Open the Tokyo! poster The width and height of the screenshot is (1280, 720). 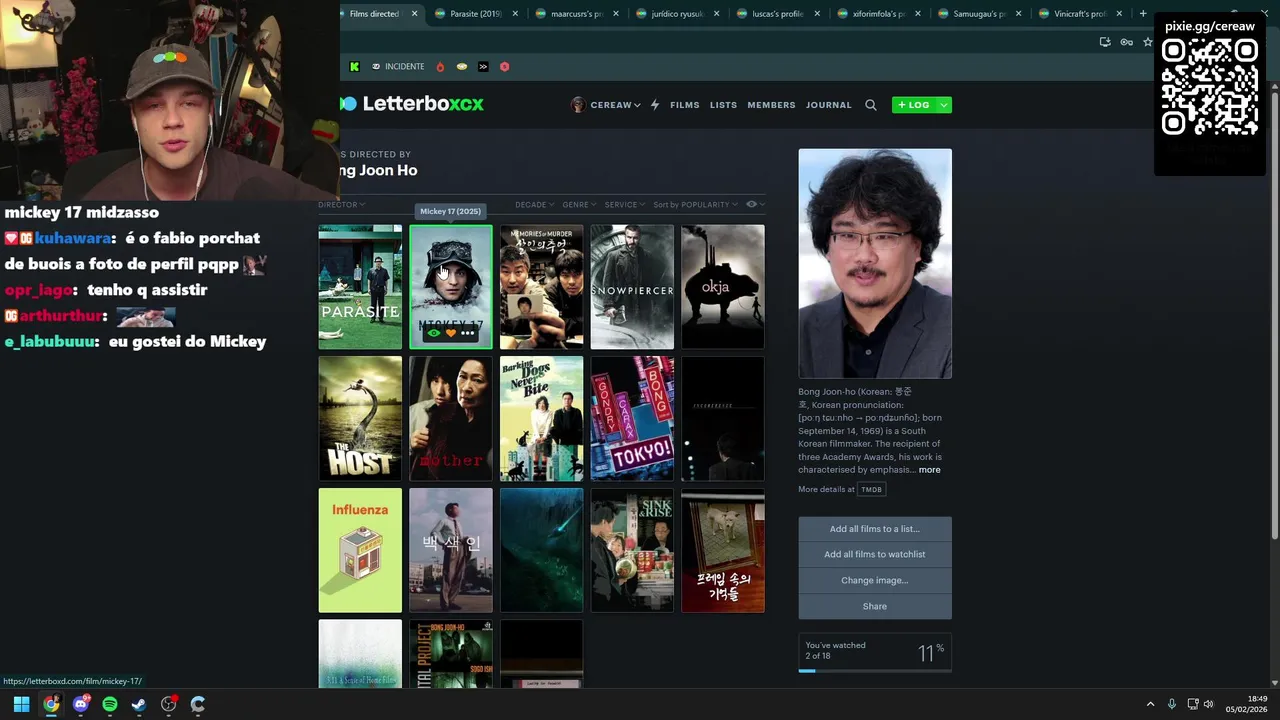[x=632, y=419]
